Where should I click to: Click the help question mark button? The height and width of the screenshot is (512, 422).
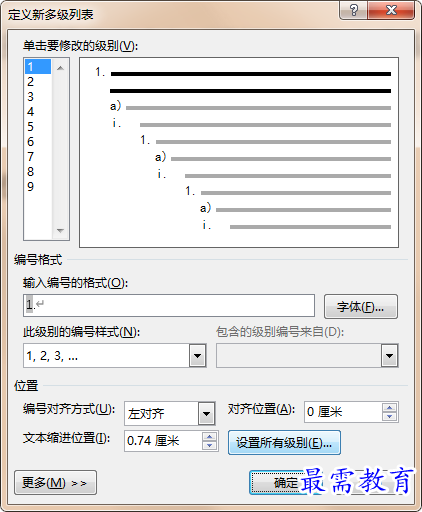(353, 10)
